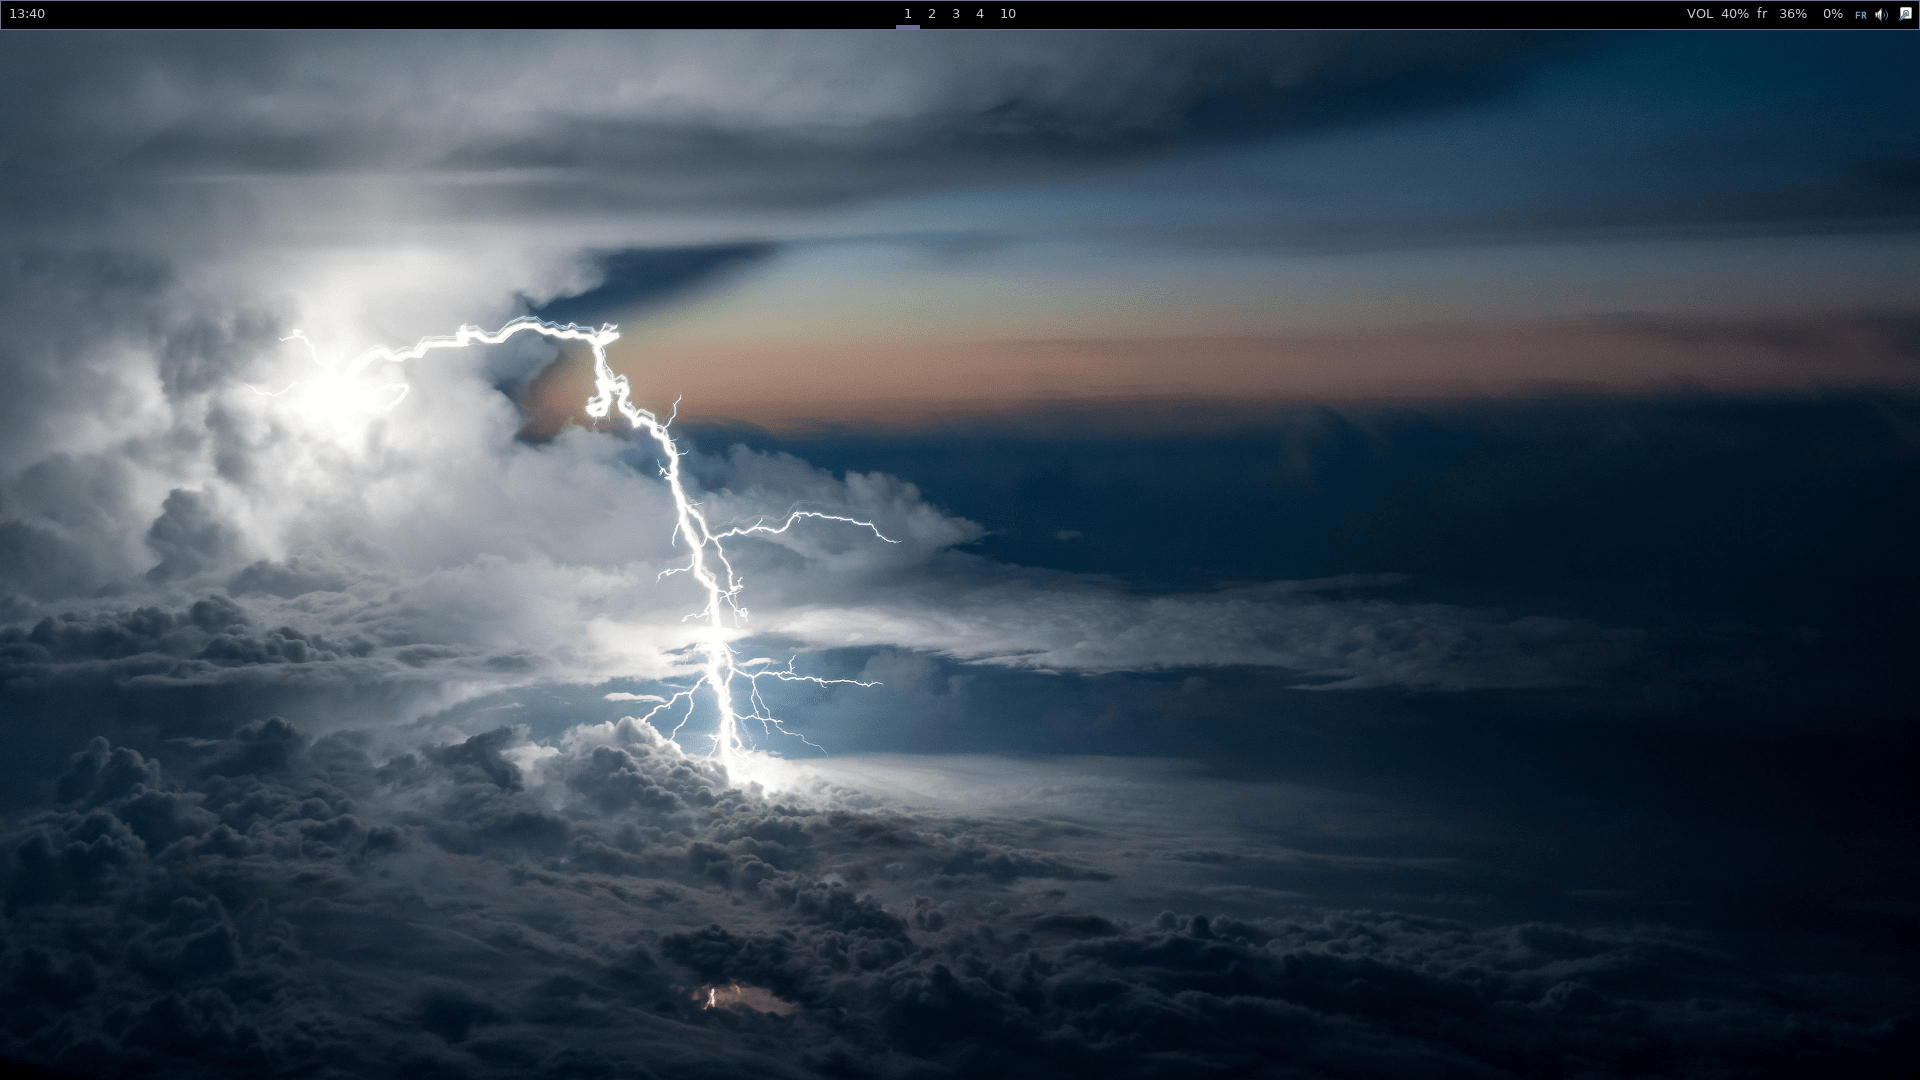The width and height of the screenshot is (1920, 1080).
Task: Switch to workspace 3
Action: (x=955, y=14)
